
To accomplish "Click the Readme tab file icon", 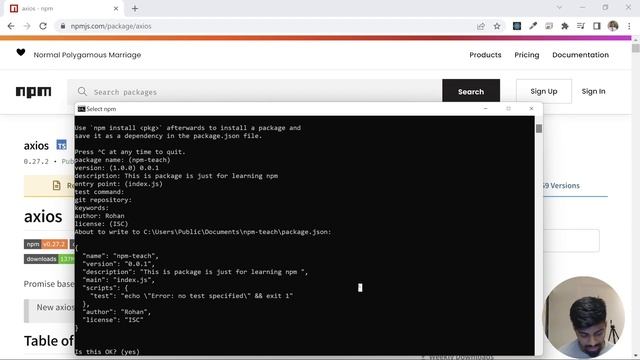I will pyautogui.click(x=57, y=186).
